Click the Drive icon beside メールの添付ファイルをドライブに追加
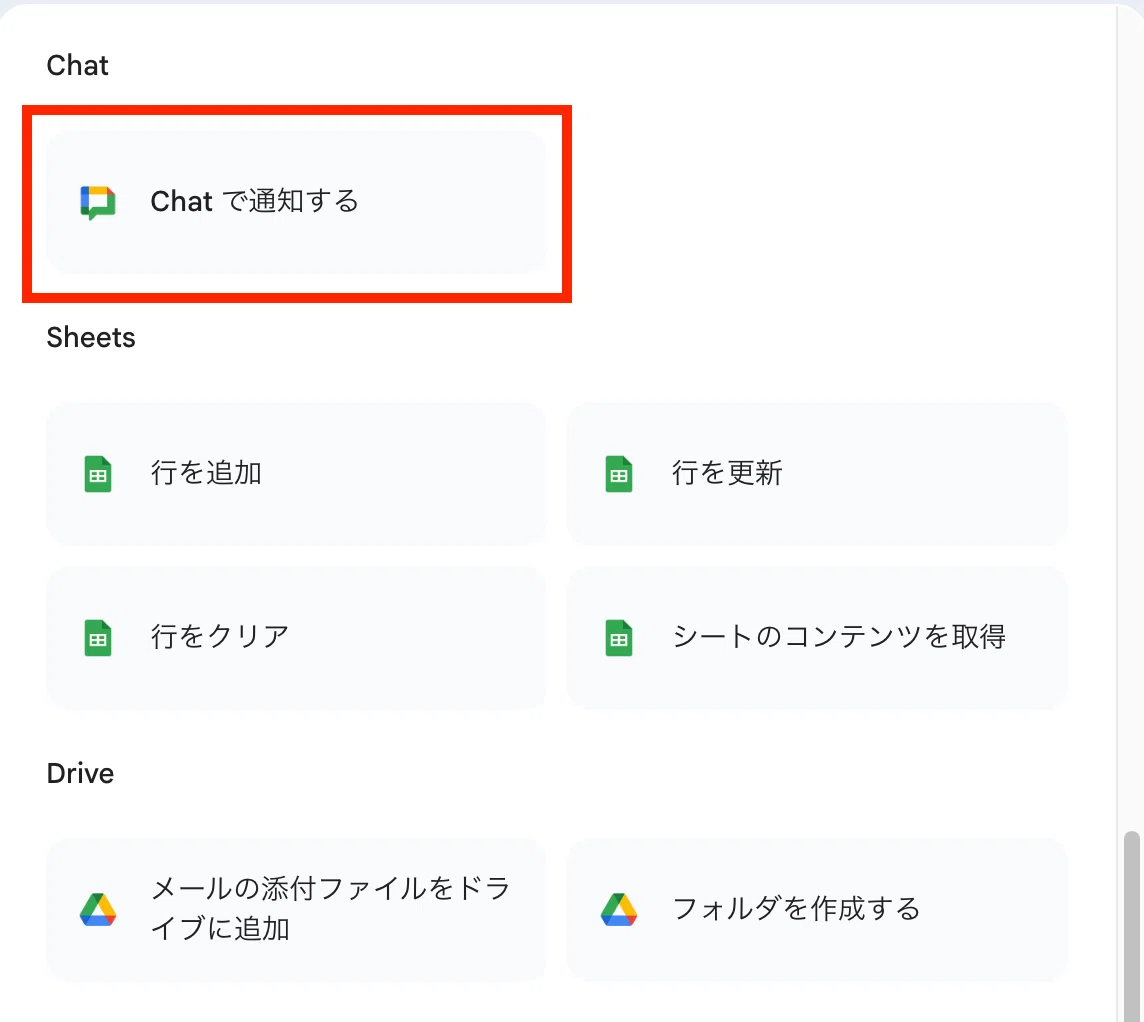 [x=98, y=910]
